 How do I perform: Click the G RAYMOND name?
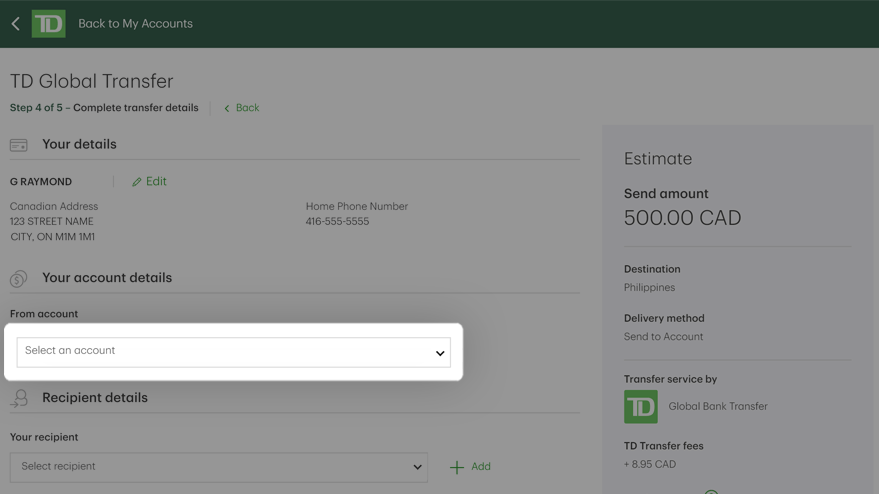pyautogui.click(x=41, y=182)
